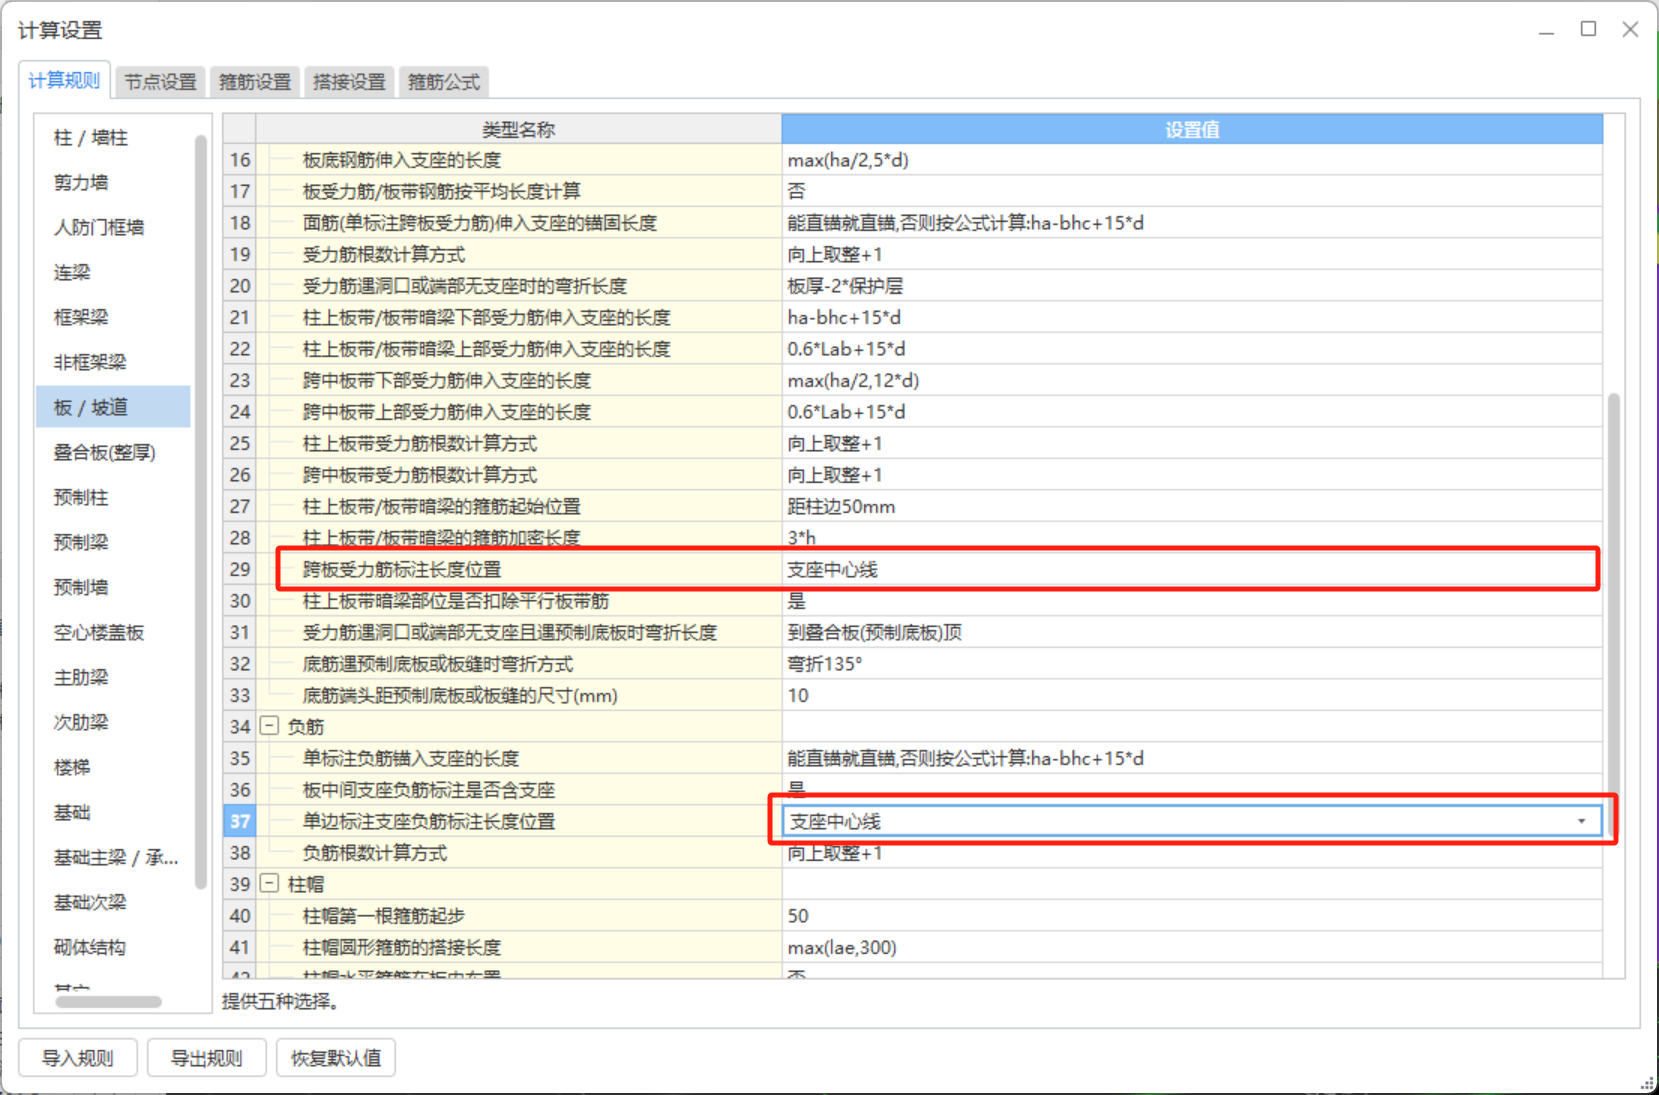Select 叠合板(整厚) in the component list
This screenshot has width=1659, height=1095.
[x=113, y=452]
